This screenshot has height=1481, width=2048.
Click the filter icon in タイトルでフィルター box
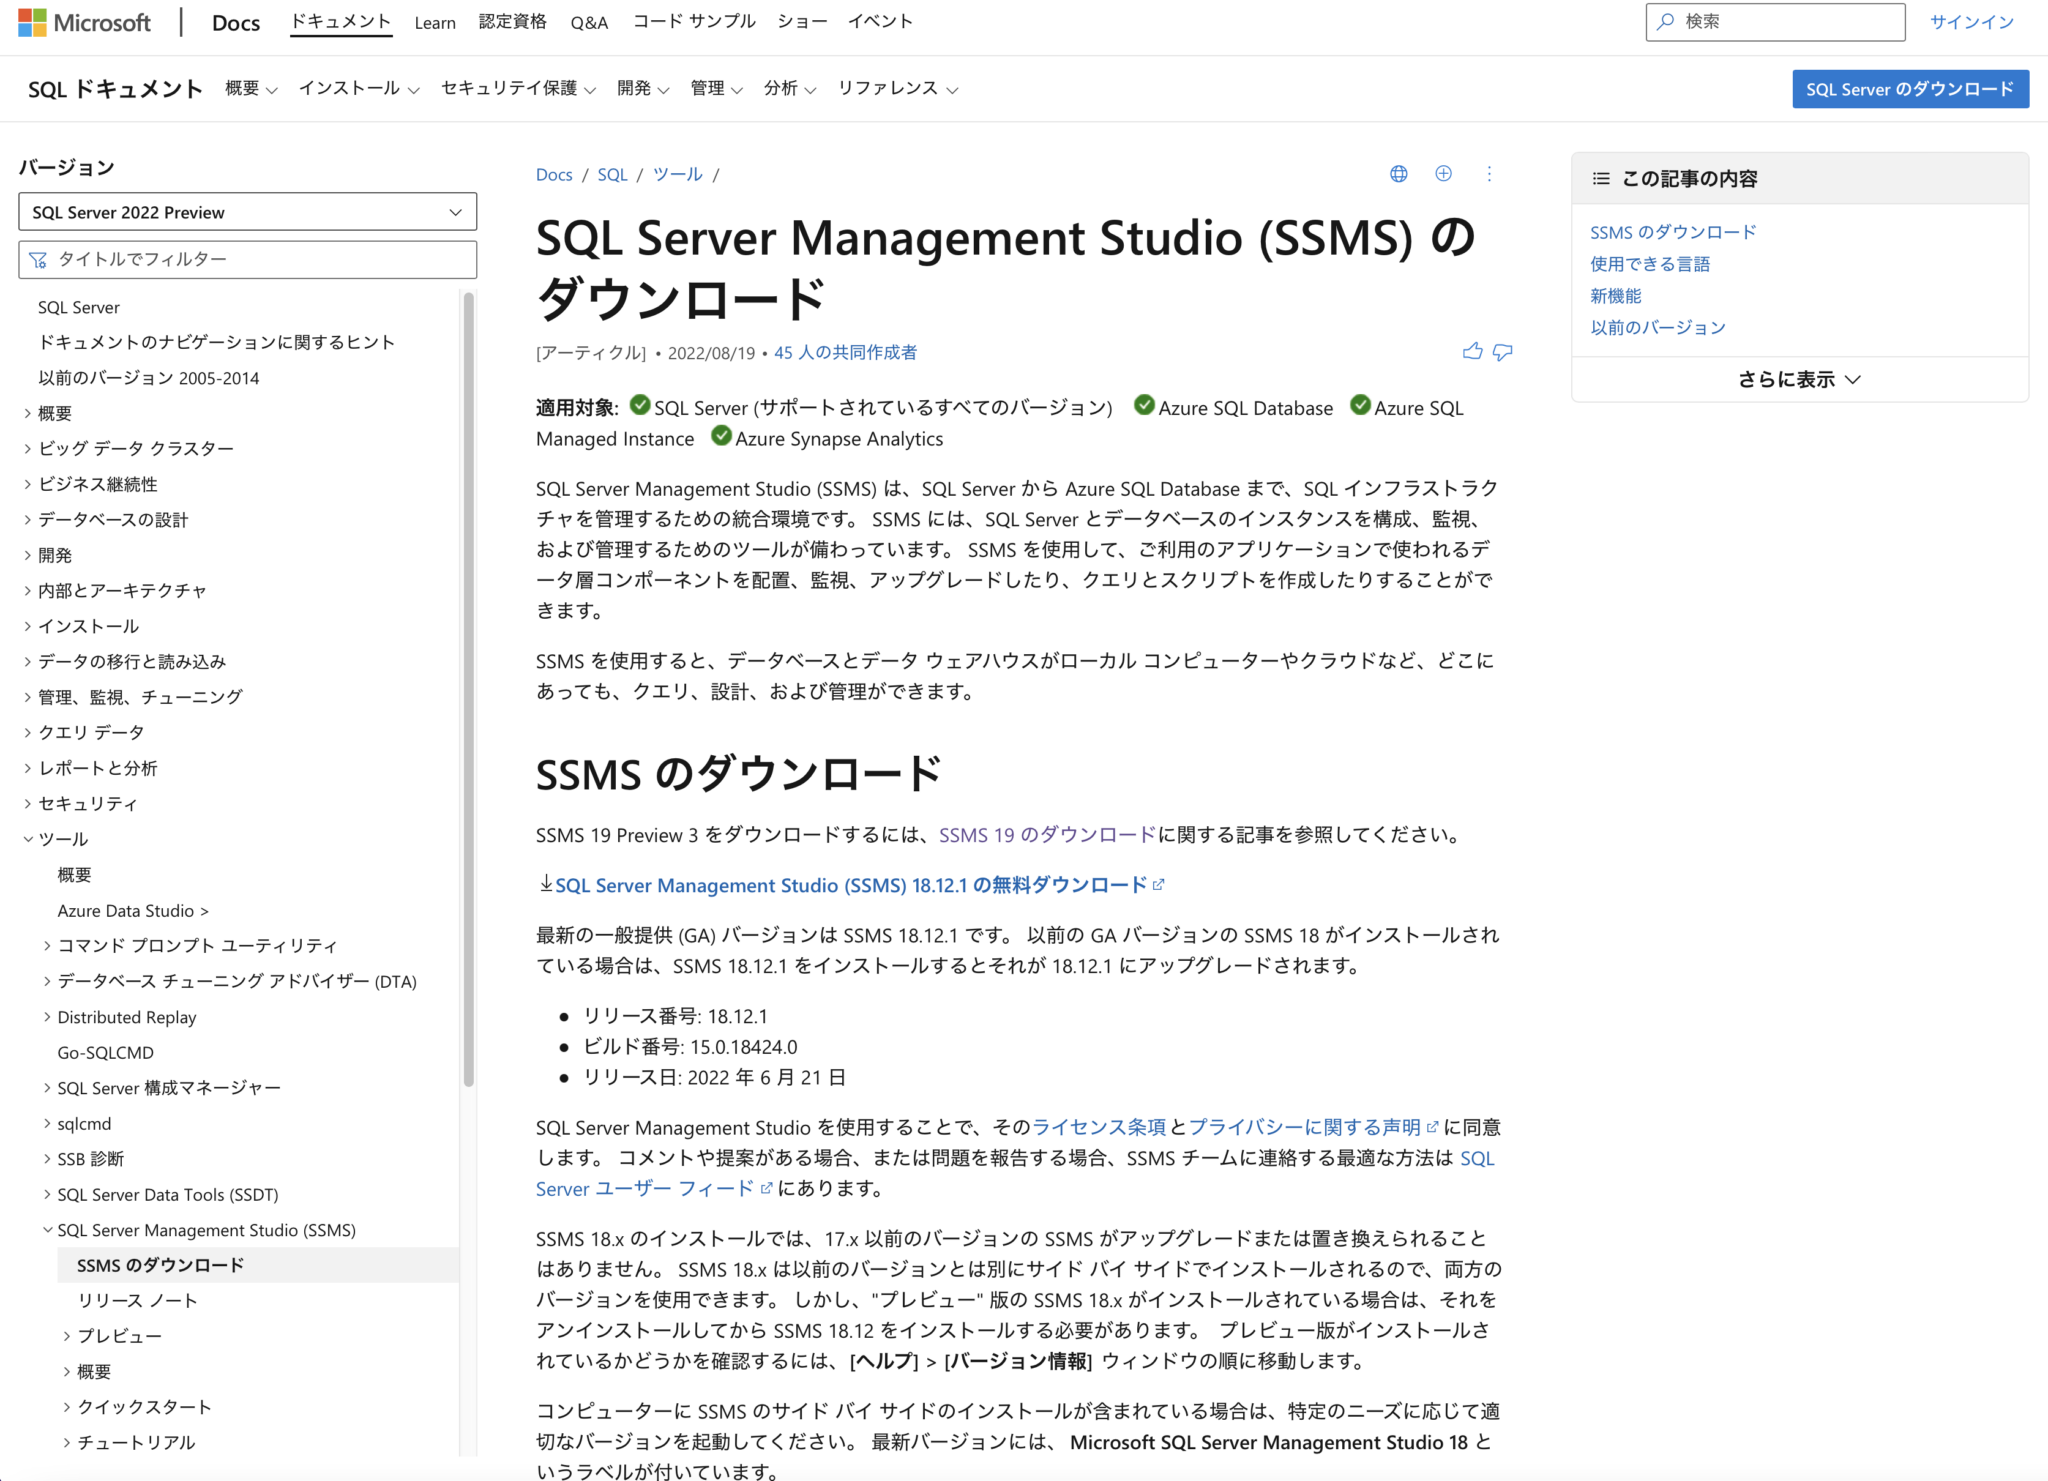[38, 259]
